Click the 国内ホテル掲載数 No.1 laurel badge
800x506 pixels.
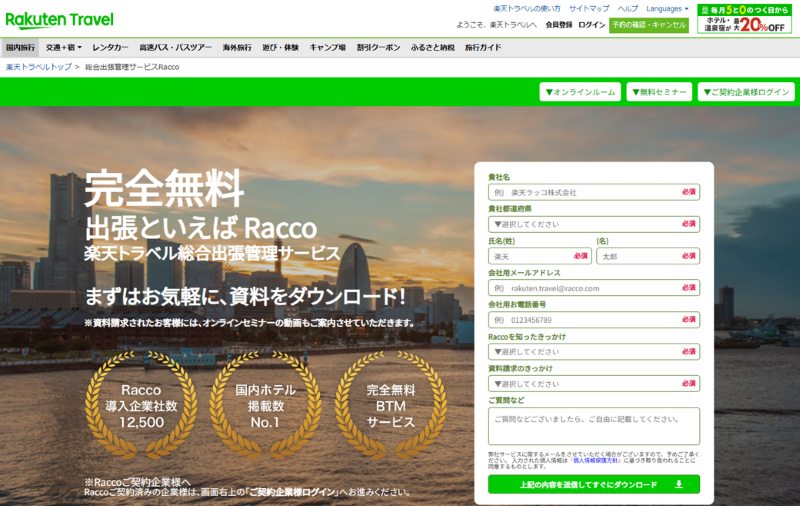(265, 406)
